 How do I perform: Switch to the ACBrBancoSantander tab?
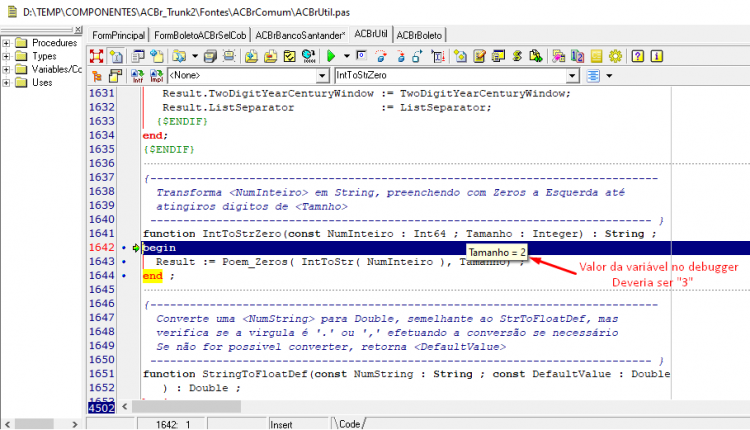tap(300, 35)
